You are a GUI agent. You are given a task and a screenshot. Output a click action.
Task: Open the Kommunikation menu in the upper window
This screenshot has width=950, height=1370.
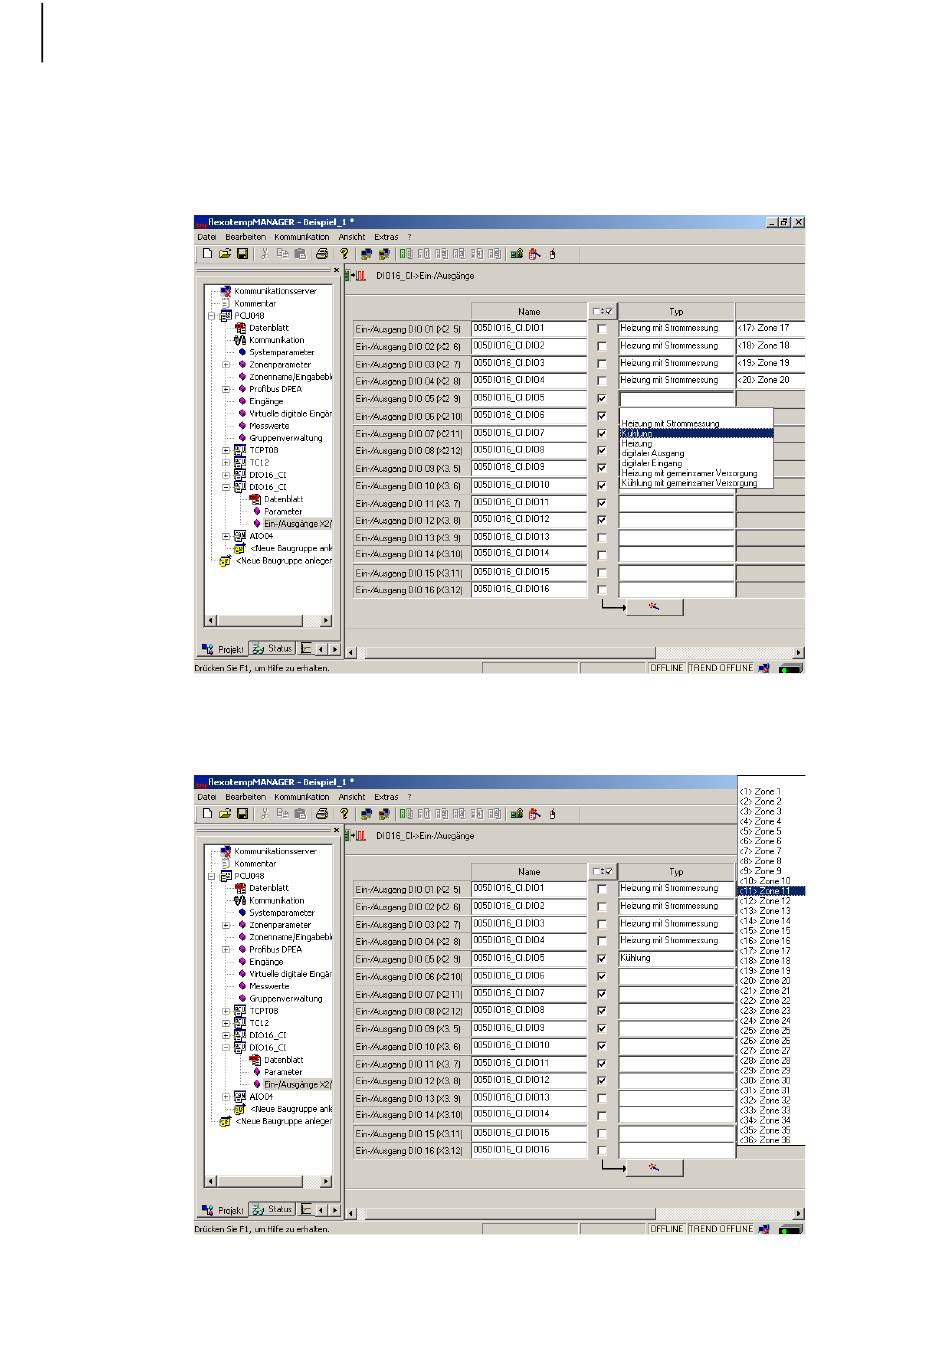(302, 237)
